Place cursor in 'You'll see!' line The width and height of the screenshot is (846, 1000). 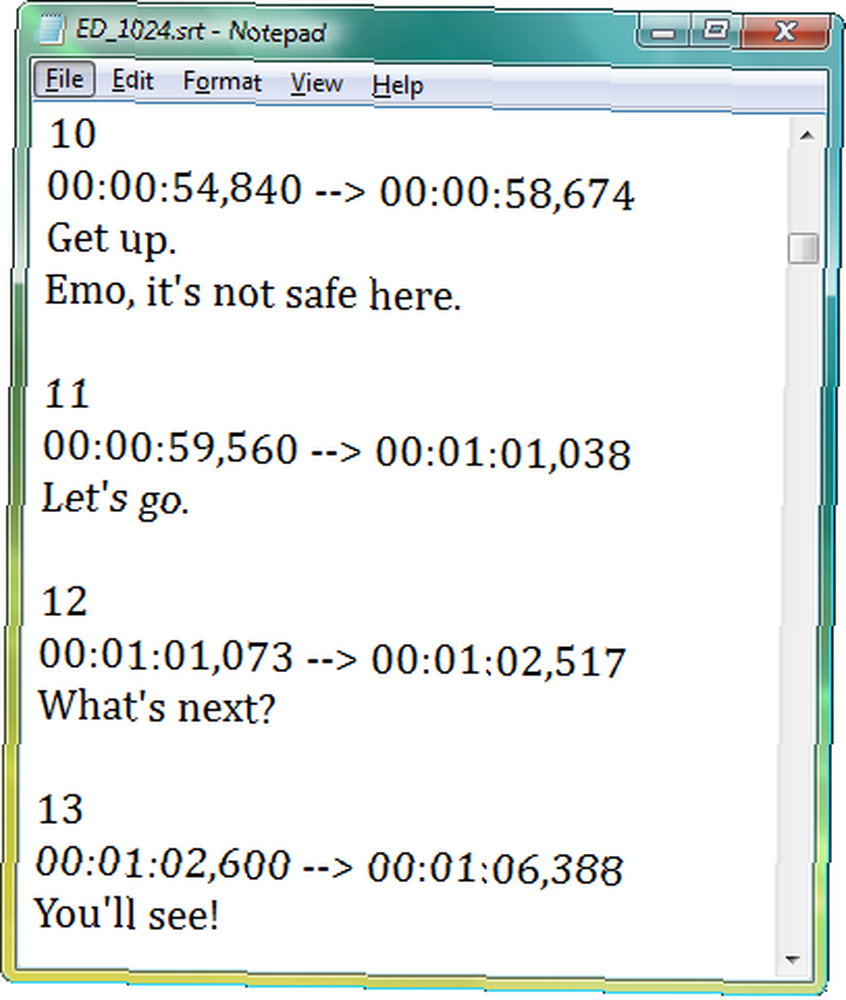127,914
